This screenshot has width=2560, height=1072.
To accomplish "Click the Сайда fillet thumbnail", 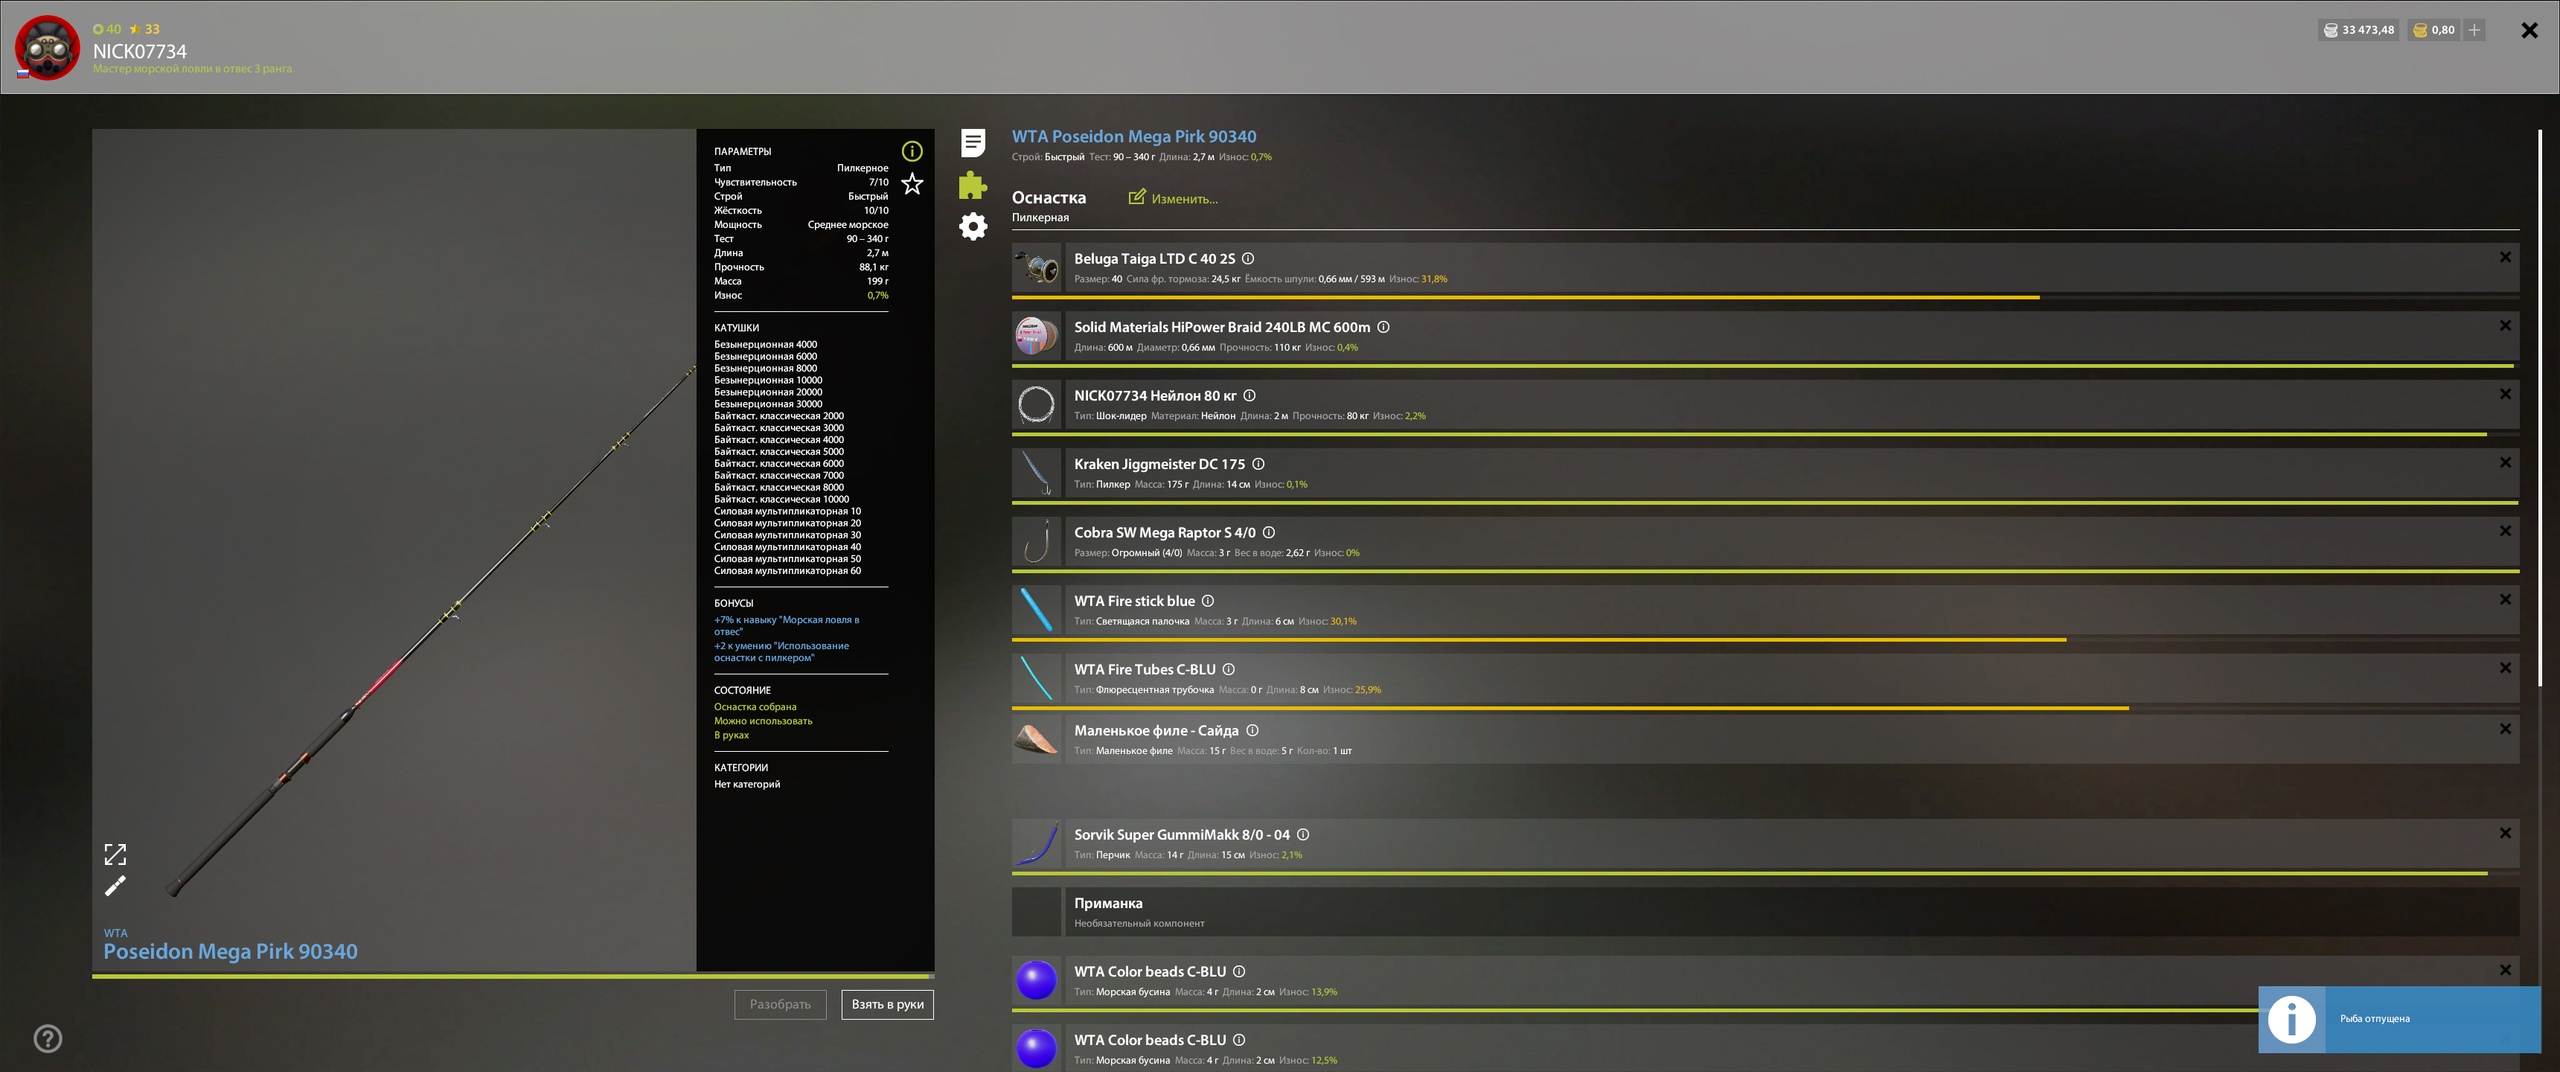I will coord(1036,740).
